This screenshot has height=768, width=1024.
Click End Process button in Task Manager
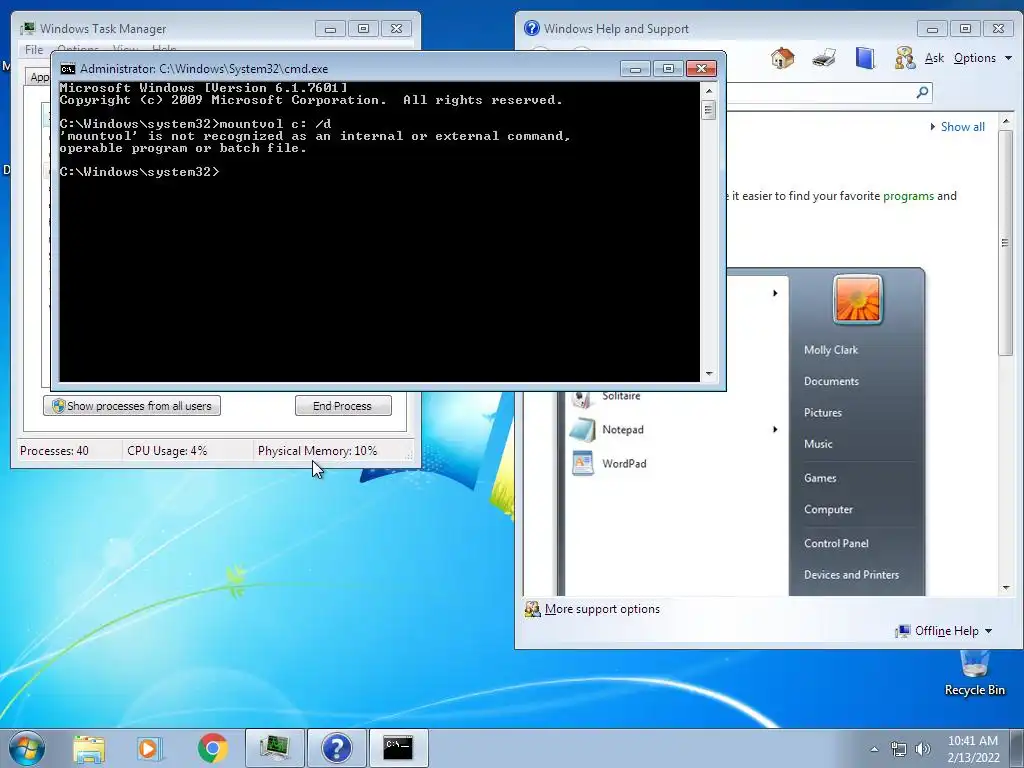coord(343,406)
